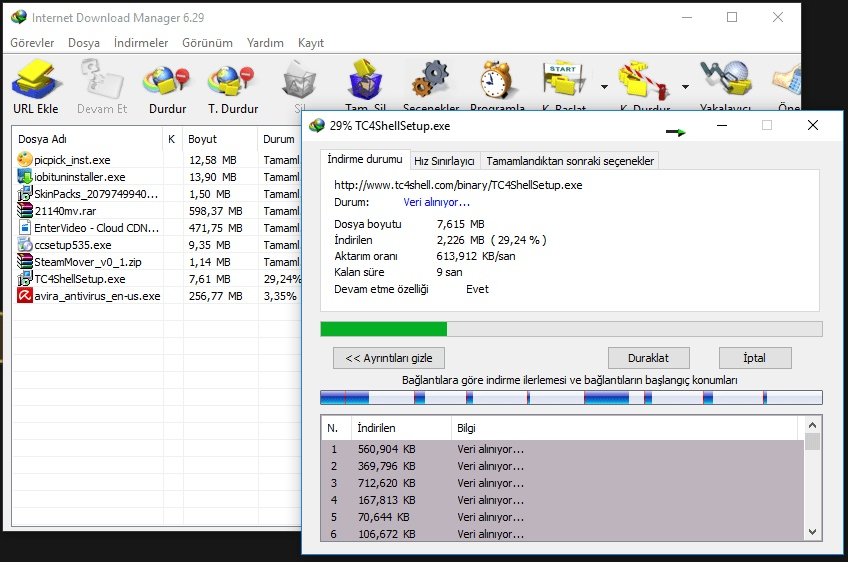Open the İndirmeler menu
Viewport: 848px width, 567px height.
click(x=141, y=43)
